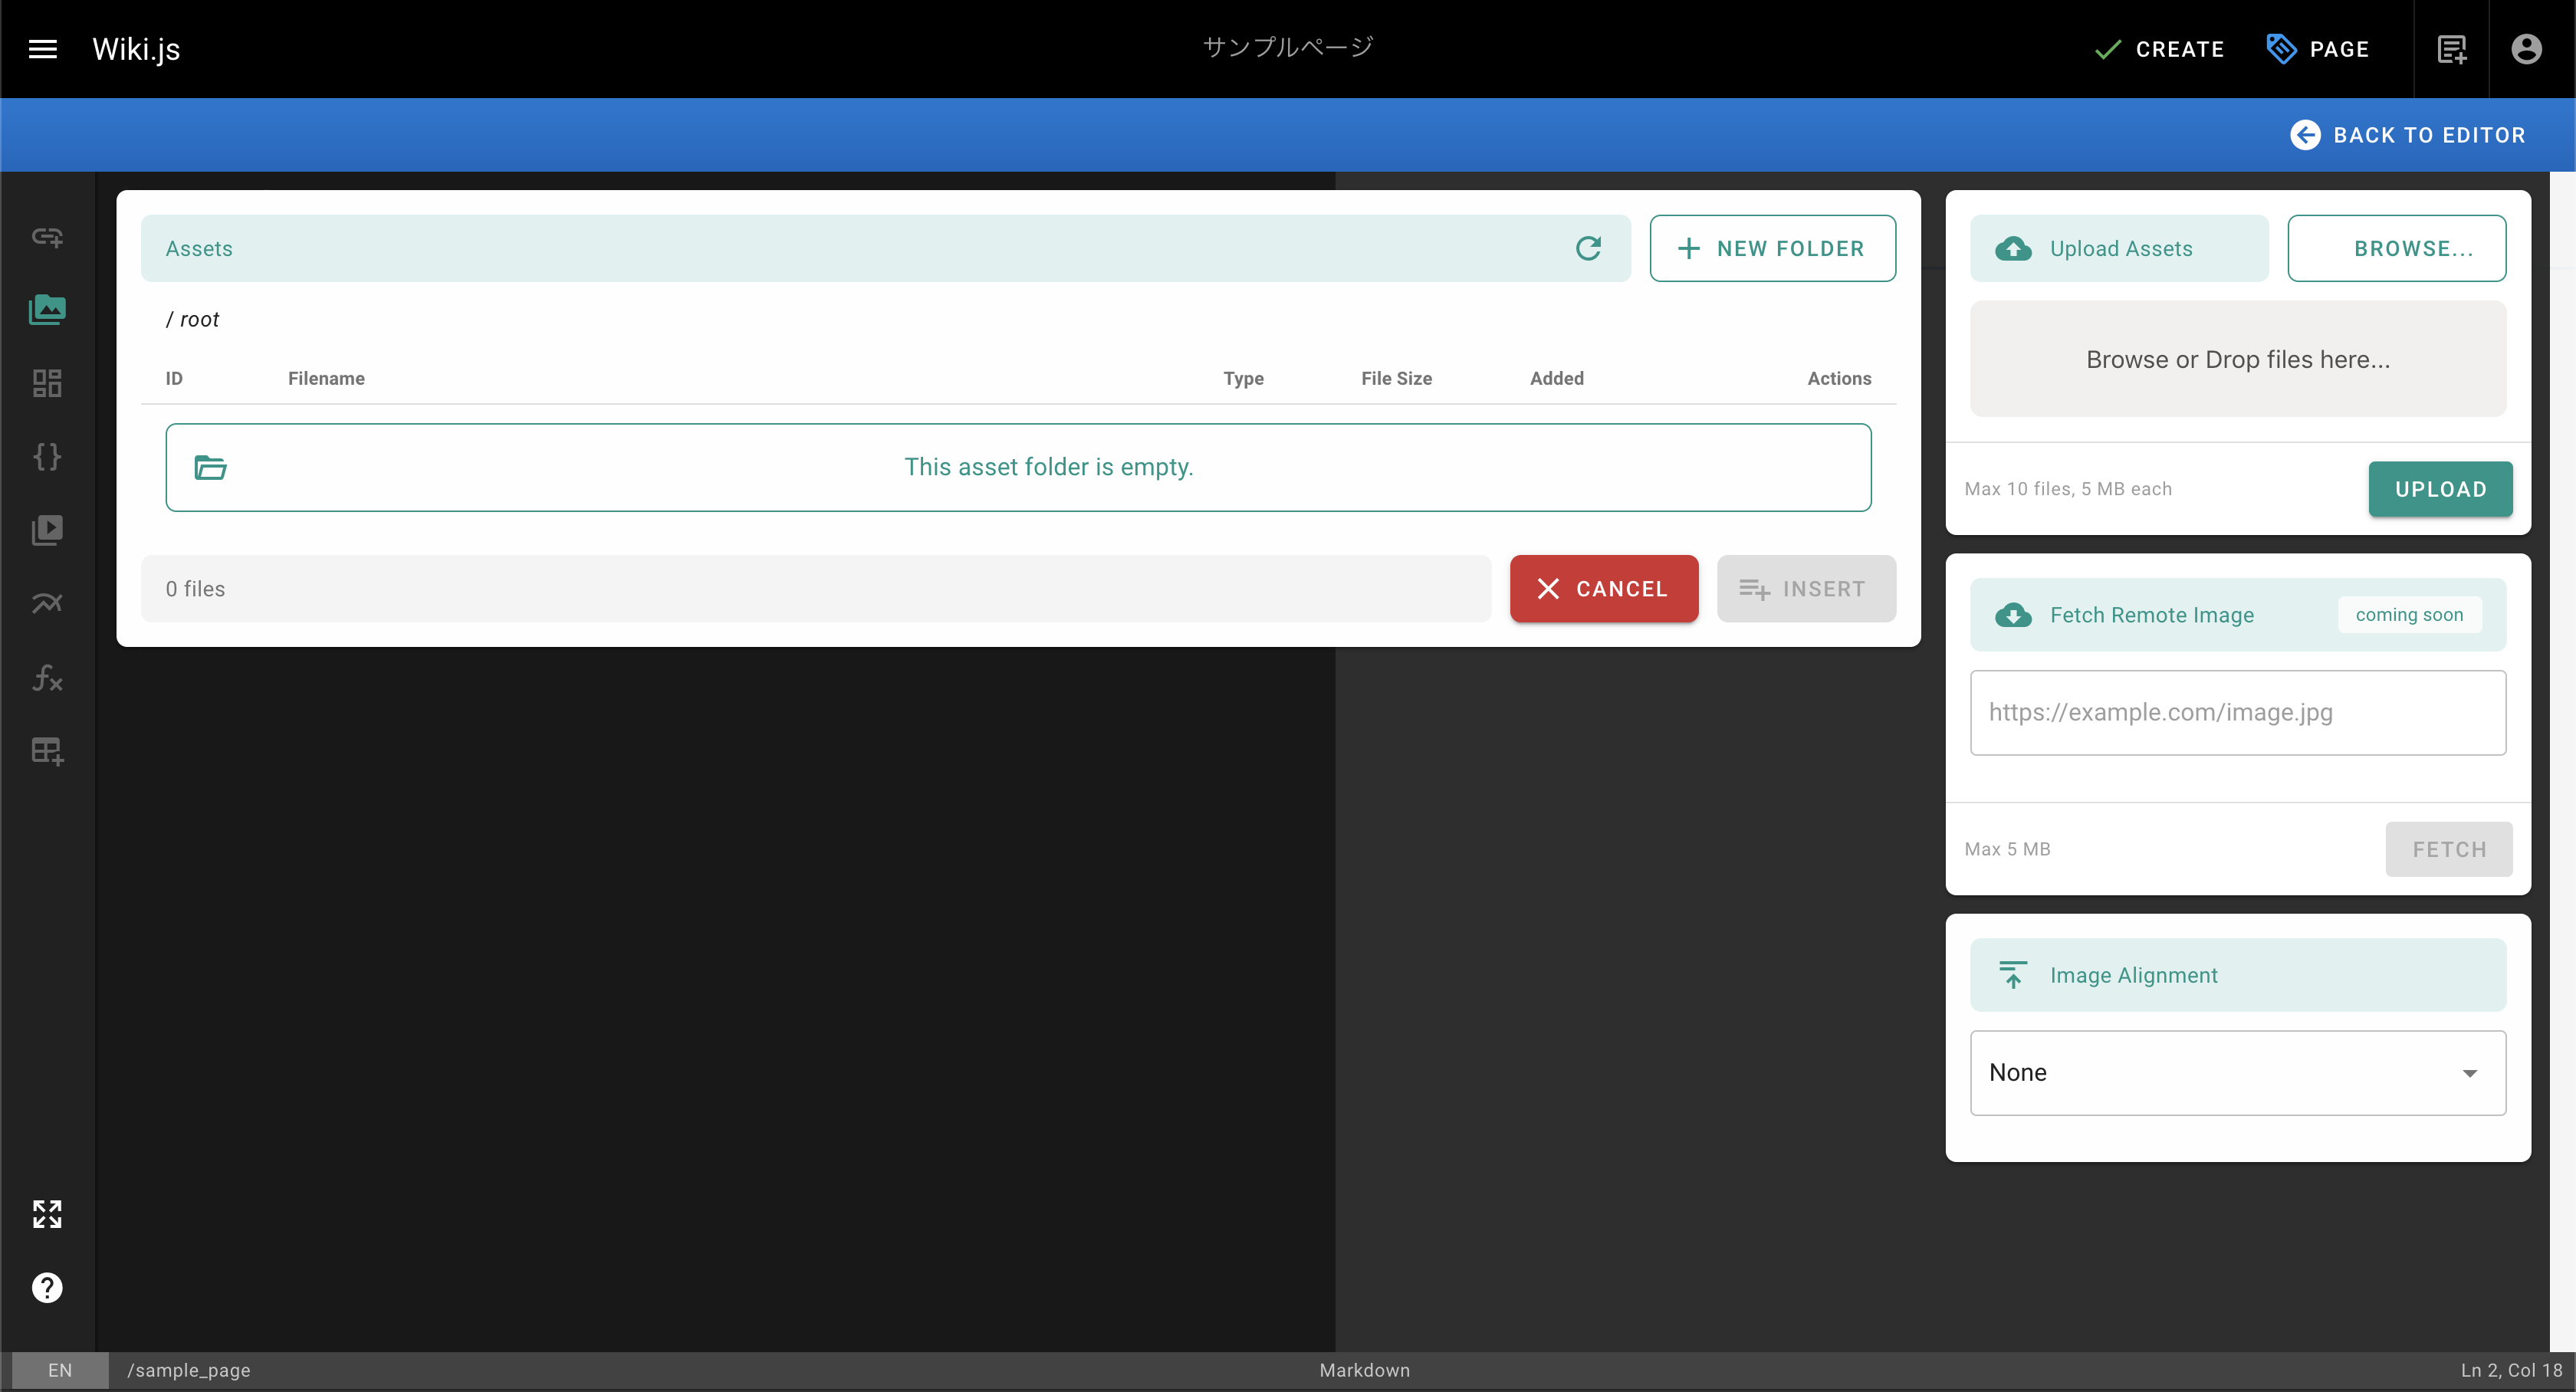2576x1392 pixels.
Task: Open the user account menu
Action: [2526, 49]
